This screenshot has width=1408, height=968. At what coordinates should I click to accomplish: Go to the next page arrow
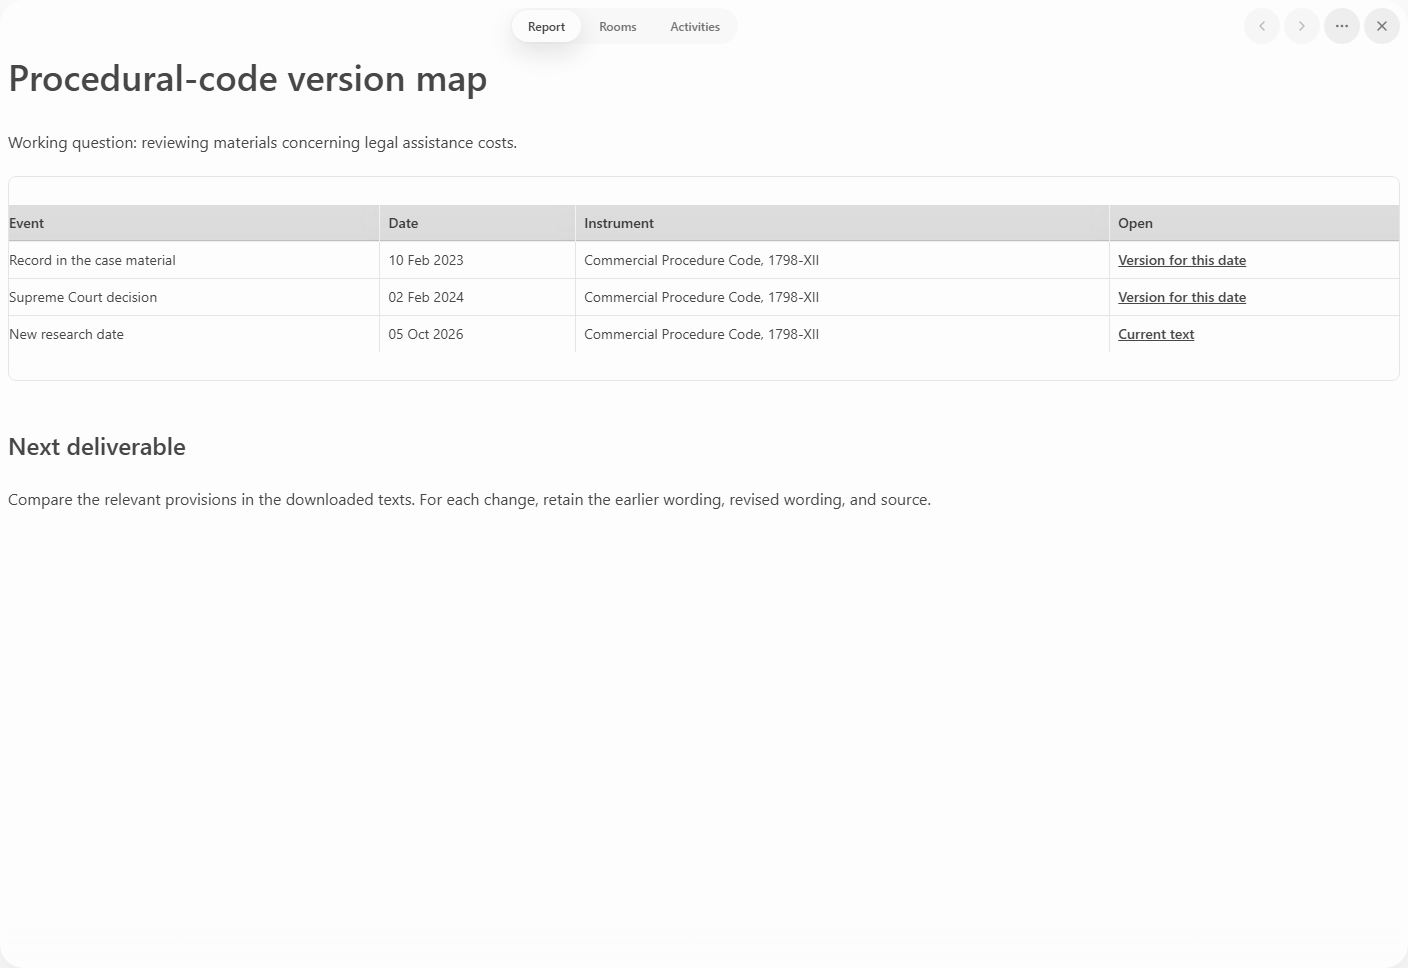1302,26
